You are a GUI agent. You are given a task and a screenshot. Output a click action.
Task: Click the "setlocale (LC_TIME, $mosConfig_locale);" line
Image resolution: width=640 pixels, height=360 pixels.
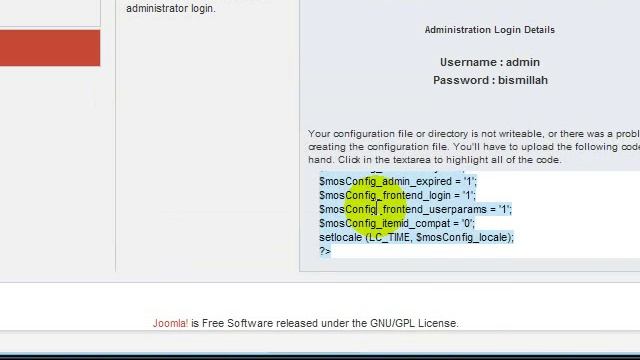point(416,238)
